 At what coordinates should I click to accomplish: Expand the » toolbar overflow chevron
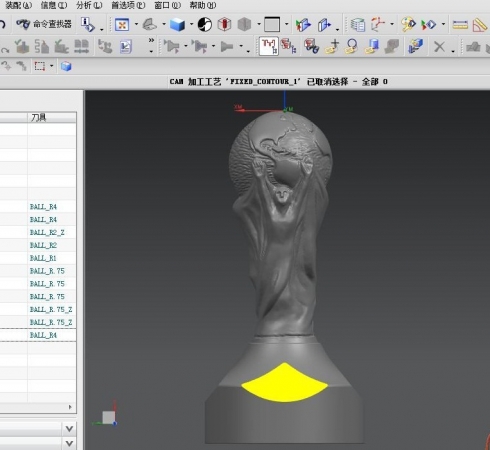[151, 40]
